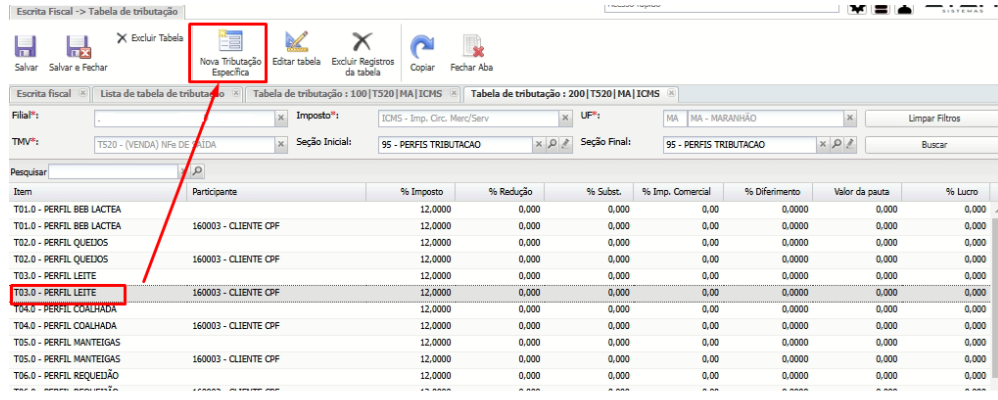998x400 pixels.
Task: Click into the Pesquisar text box
Action: 114,171
